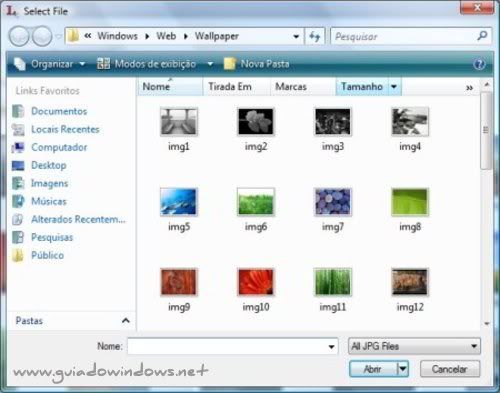Select the img10 red flower thumbnail
Viewport: 500px width, 393px height.
tap(256, 282)
